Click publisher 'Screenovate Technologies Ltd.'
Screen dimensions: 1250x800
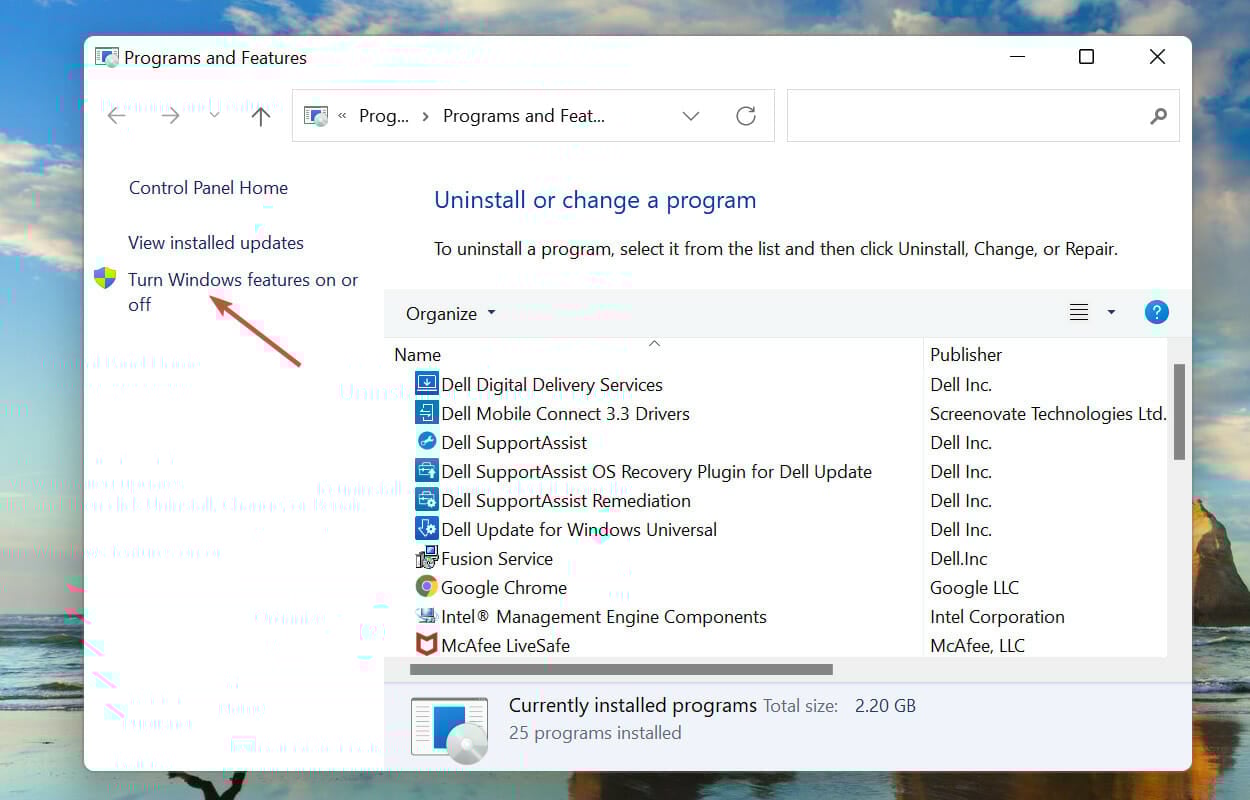tap(1048, 414)
